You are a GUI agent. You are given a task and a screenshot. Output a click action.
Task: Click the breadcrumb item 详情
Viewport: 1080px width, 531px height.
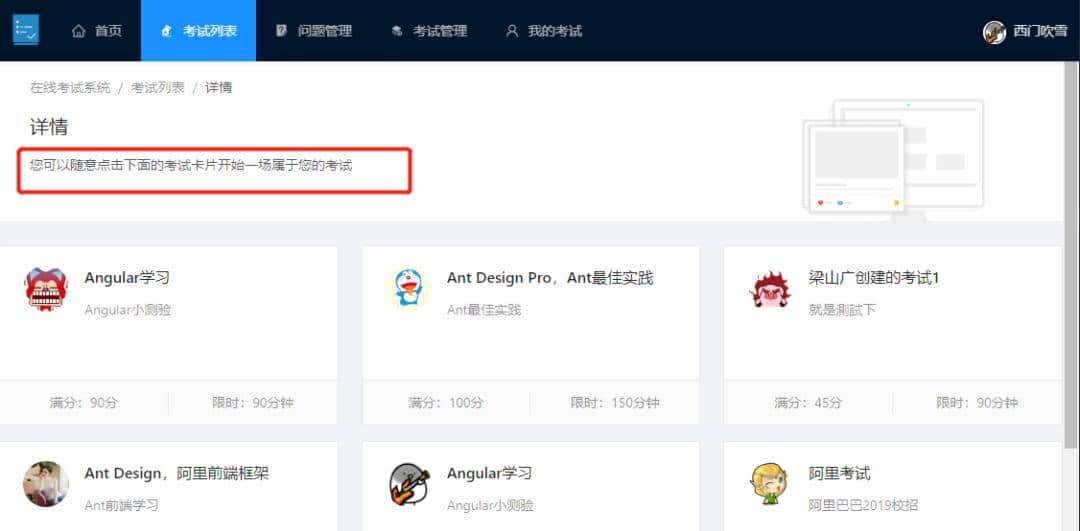(218, 87)
